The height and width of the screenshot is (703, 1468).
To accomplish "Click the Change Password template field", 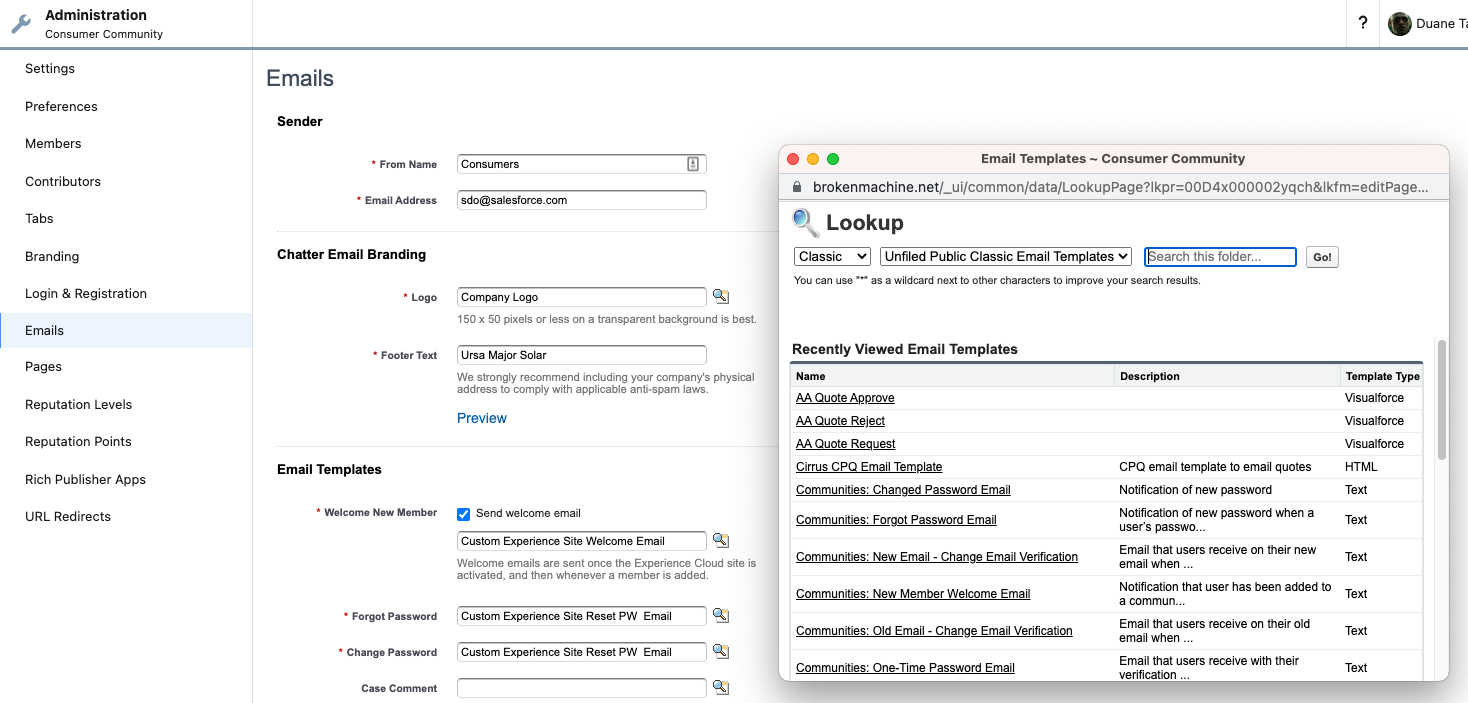I will pos(582,652).
